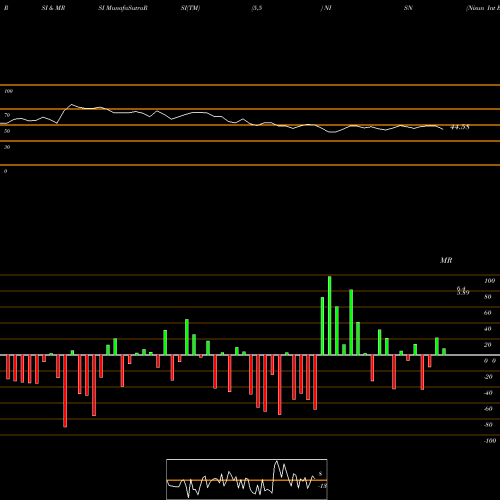Open the mini oscillator thumbnail chart

pyautogui.click(x=247, y=479)
